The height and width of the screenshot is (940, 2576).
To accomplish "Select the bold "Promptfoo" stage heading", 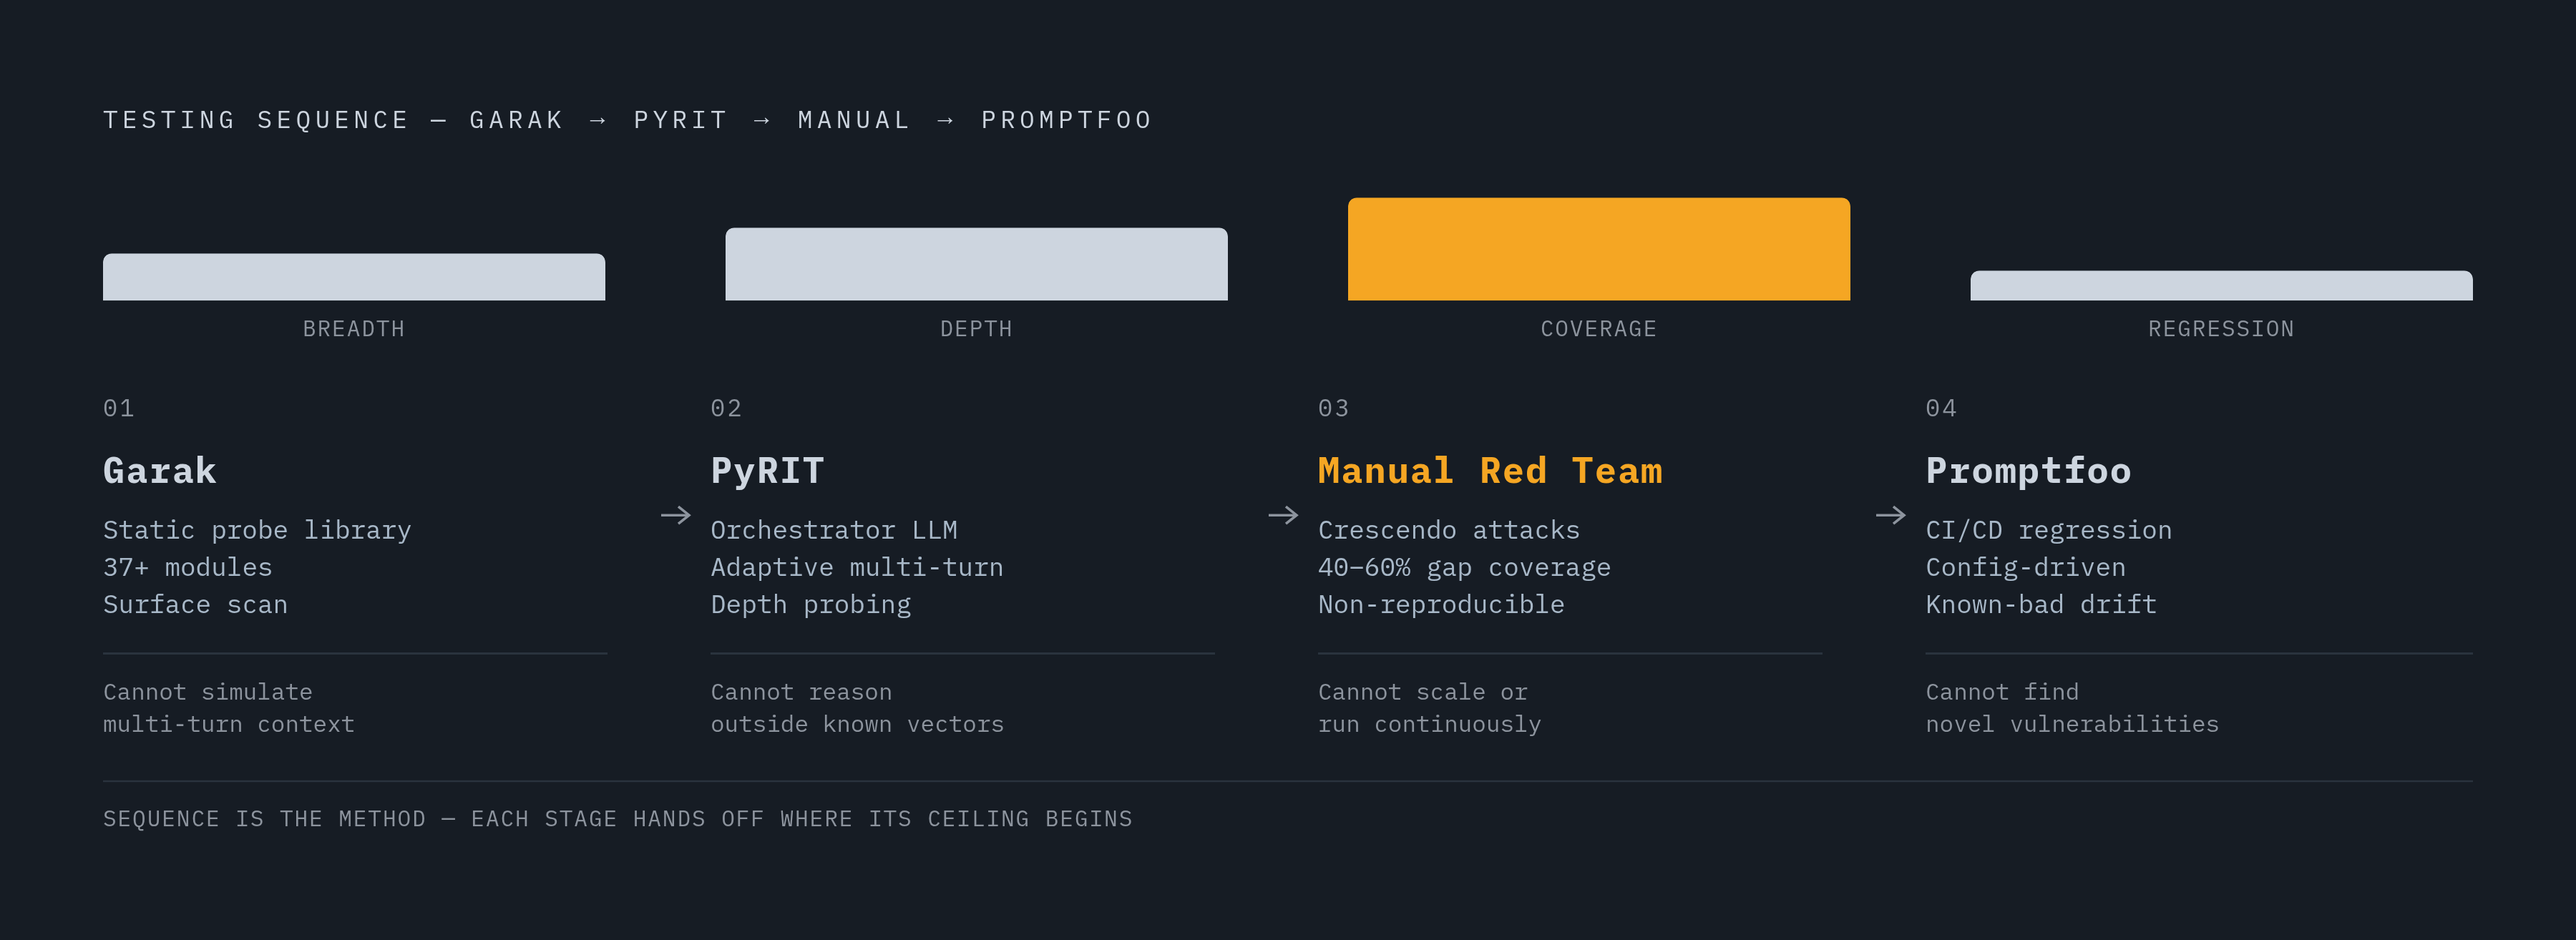I will point(2029,471).
